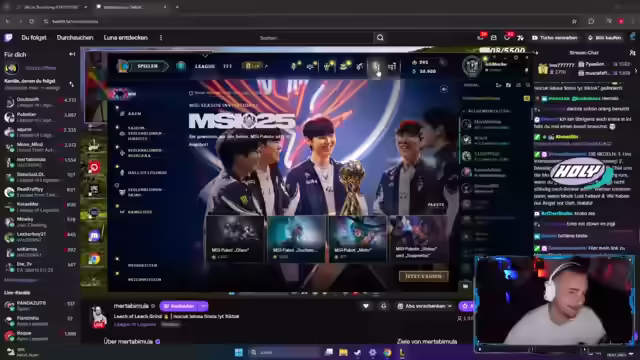Open the Twitch notifications inbox icon
Viewport: 640px width, 360px height.
pyautogui.click(x=494, y=38)
